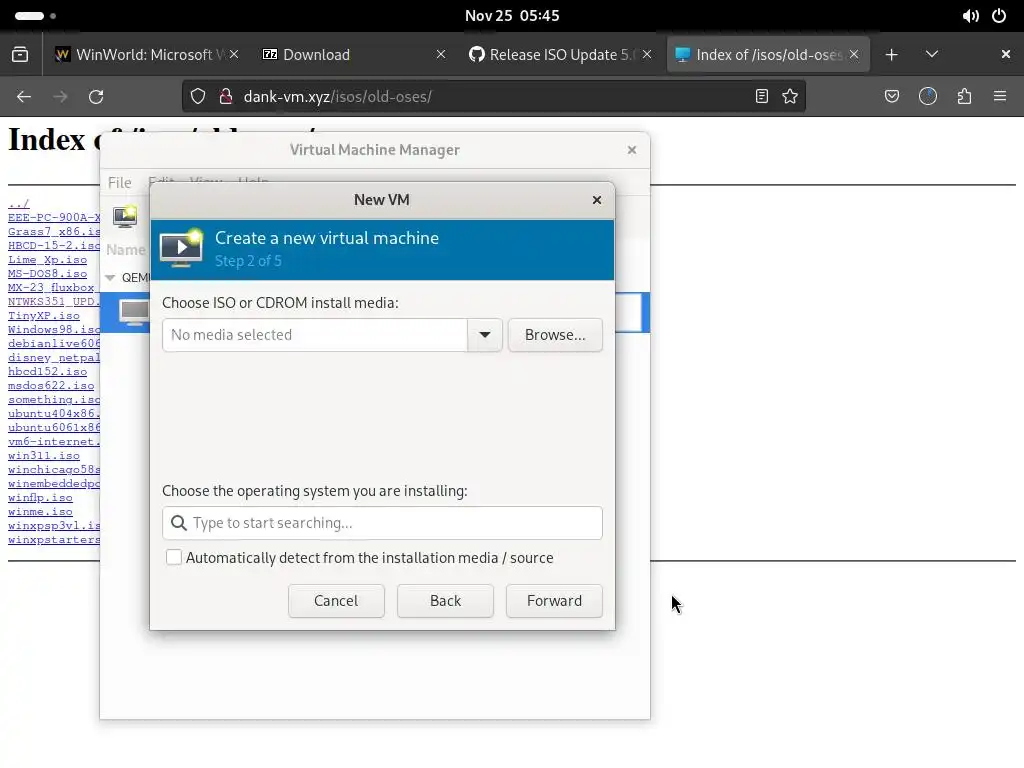The height and width of the screenshot is (768, 1024).
Task: Click the No media selected field
Action: pos(315,335)
